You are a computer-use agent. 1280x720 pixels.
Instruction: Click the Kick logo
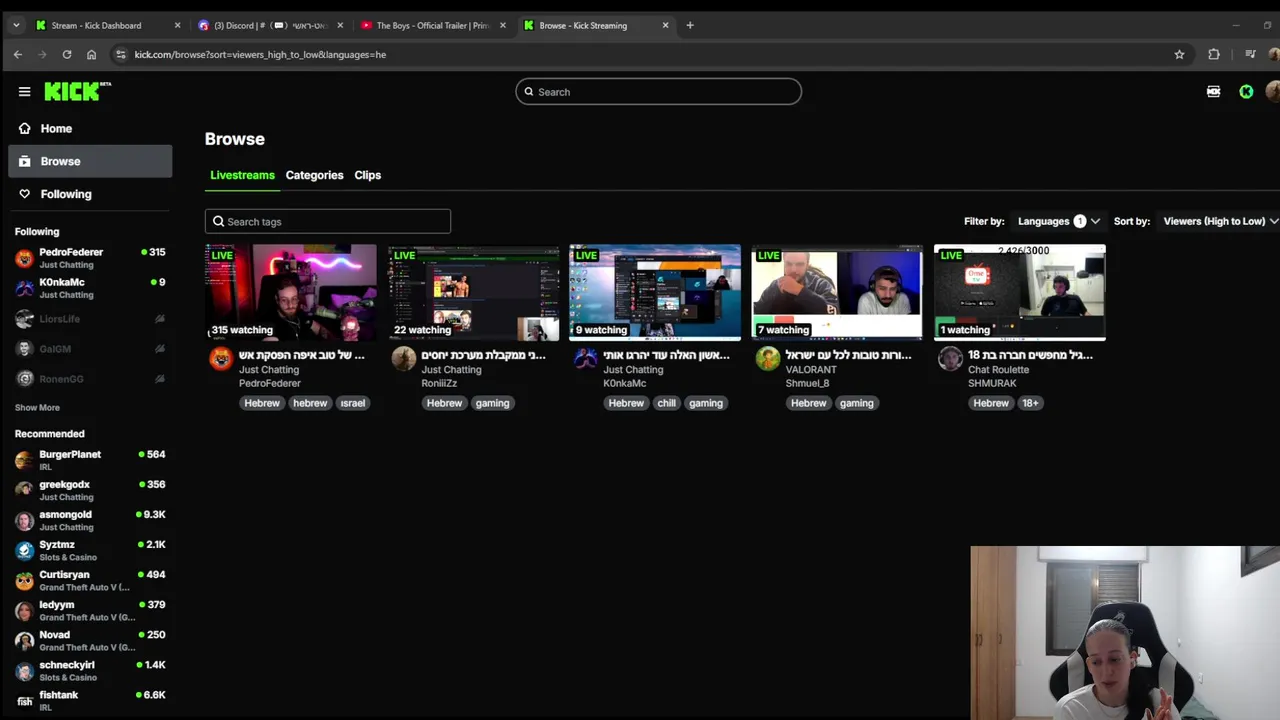tap(77, 91)
